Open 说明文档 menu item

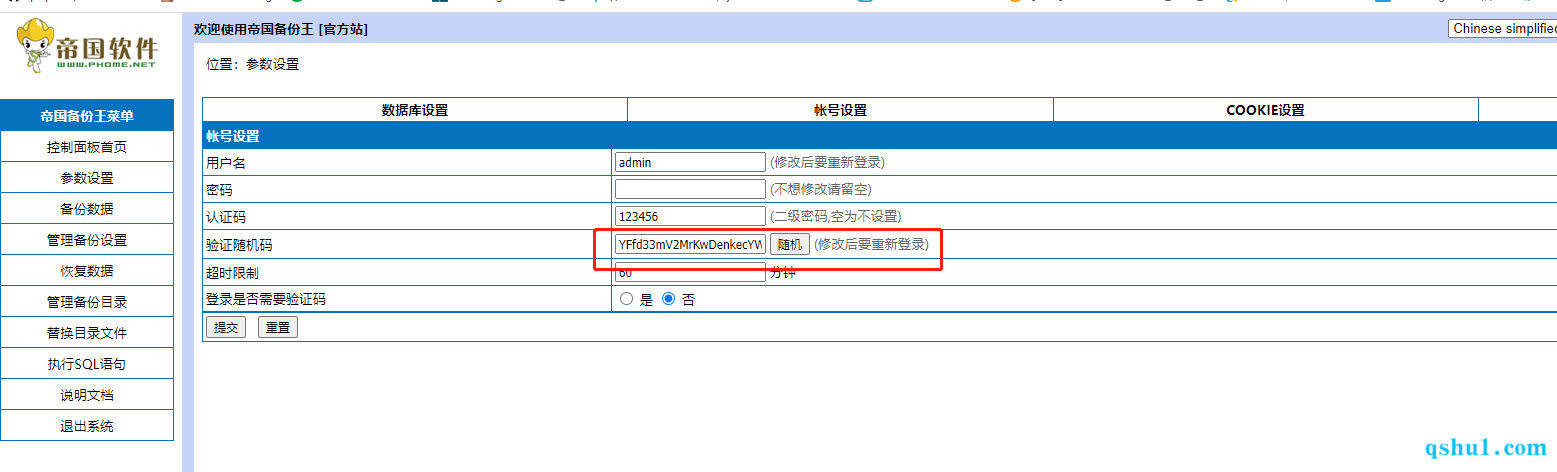87,395
